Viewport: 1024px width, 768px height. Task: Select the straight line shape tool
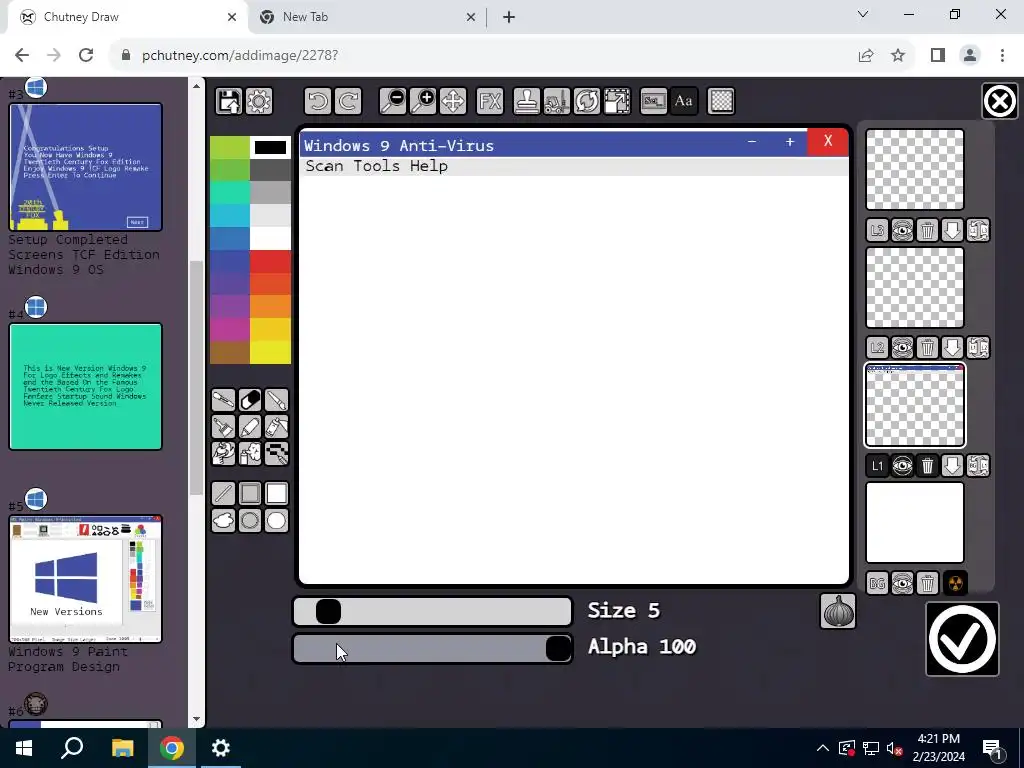click(223, 494)
